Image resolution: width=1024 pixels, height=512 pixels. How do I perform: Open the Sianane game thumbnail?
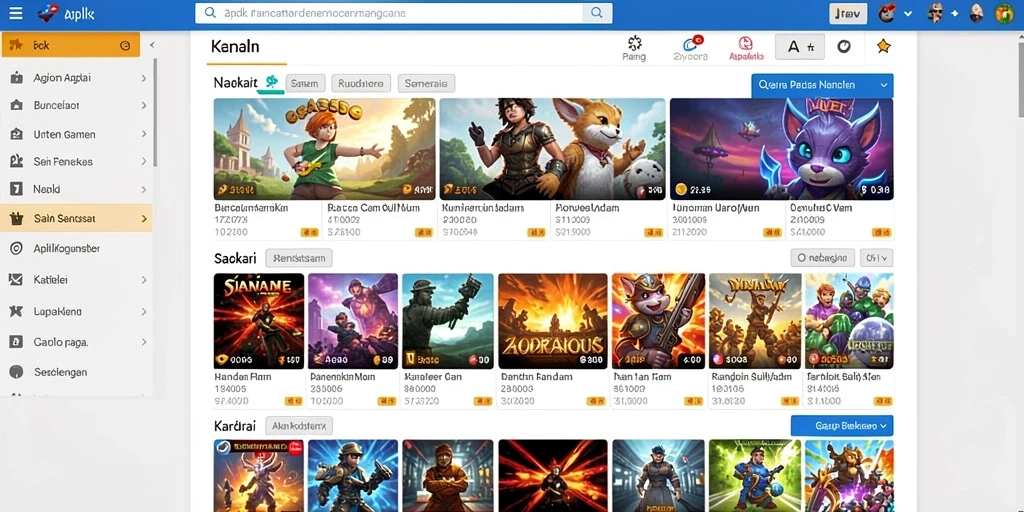[x=259, y=321]
